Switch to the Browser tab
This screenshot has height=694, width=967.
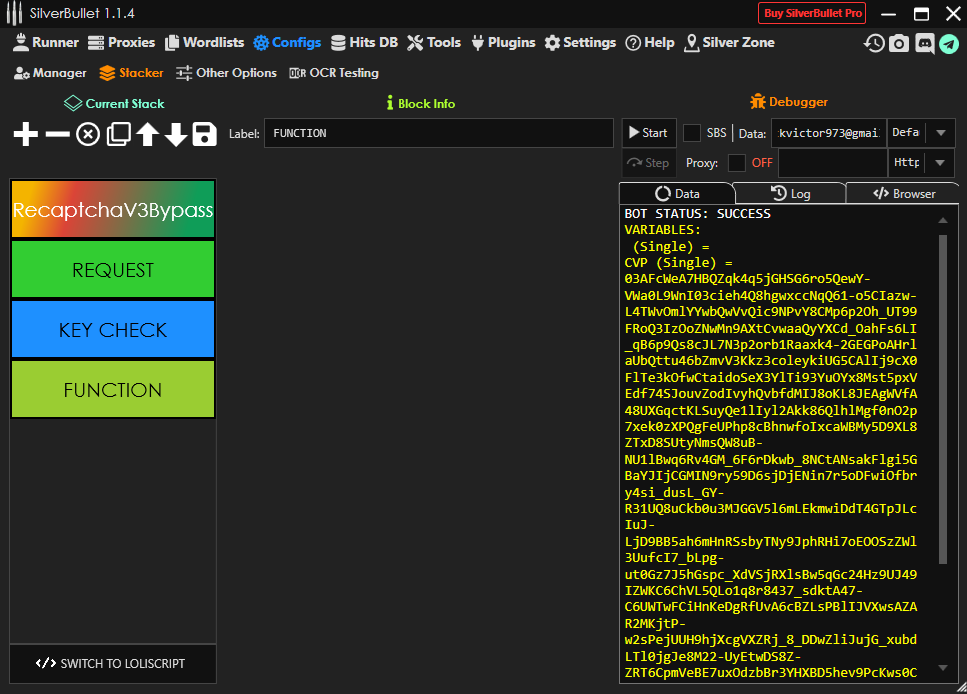click(903, 193)
